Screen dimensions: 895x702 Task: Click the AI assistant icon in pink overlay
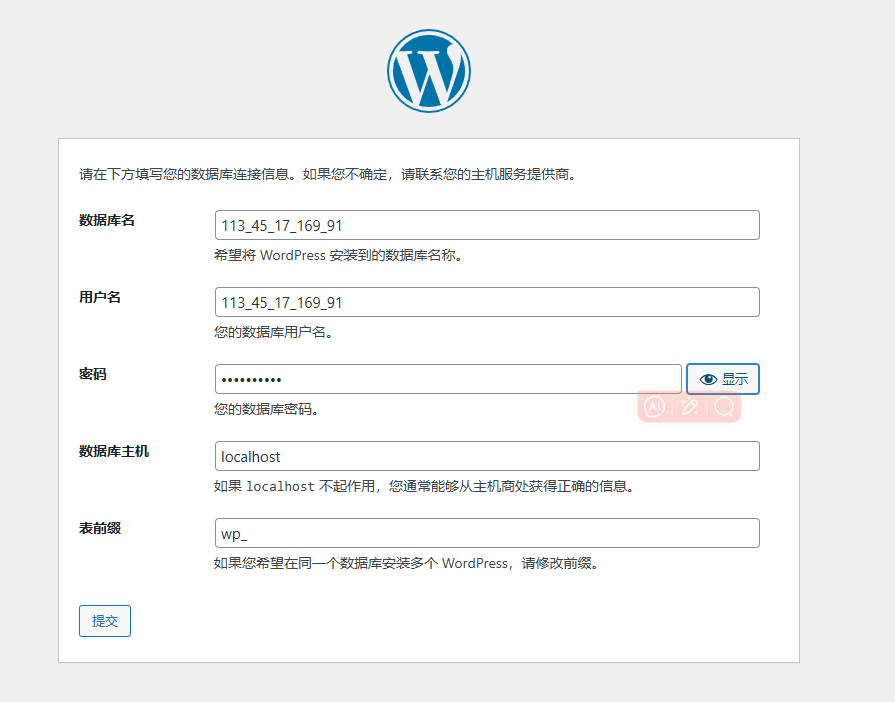click(654, 407)
